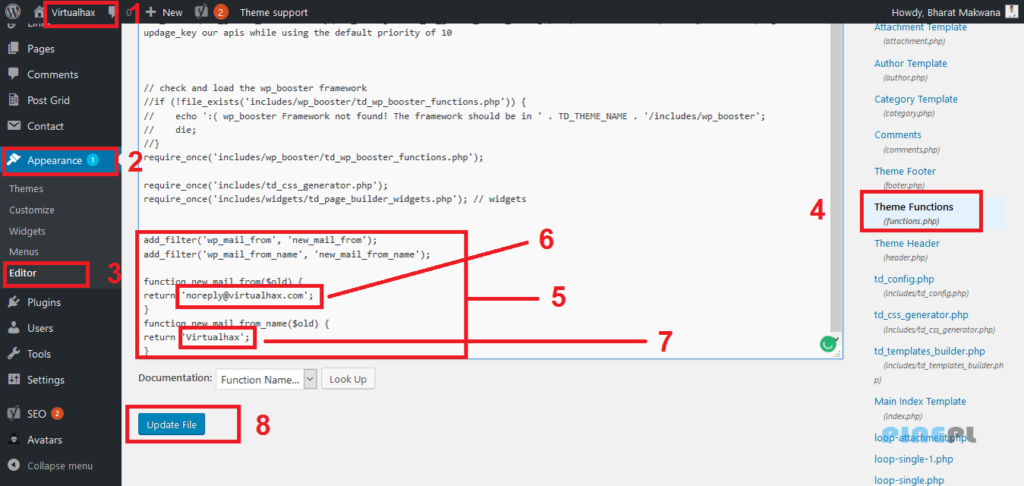Open td_templates_builder.php file
The width and height of the screenshot is (1024, 486).
[929, 351]
